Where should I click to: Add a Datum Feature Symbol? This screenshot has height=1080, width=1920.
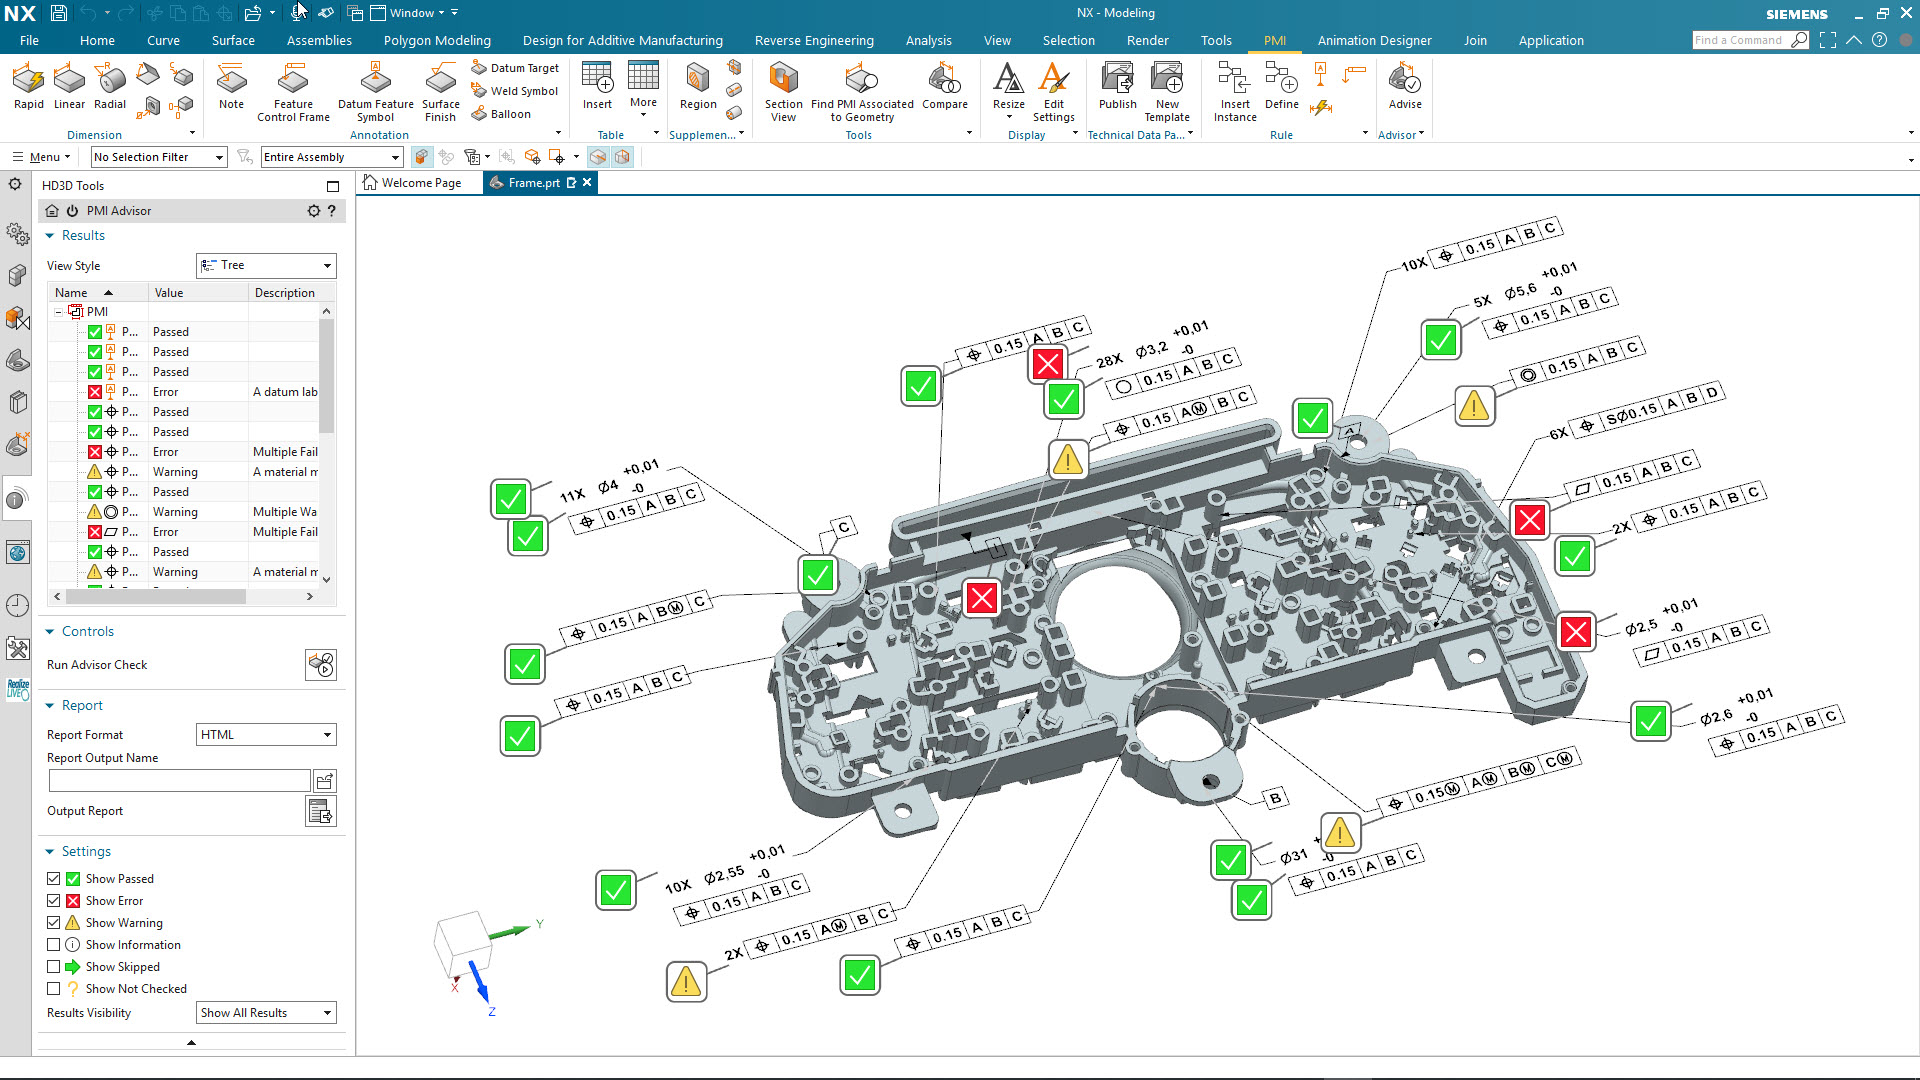click(x=375, y=90)
